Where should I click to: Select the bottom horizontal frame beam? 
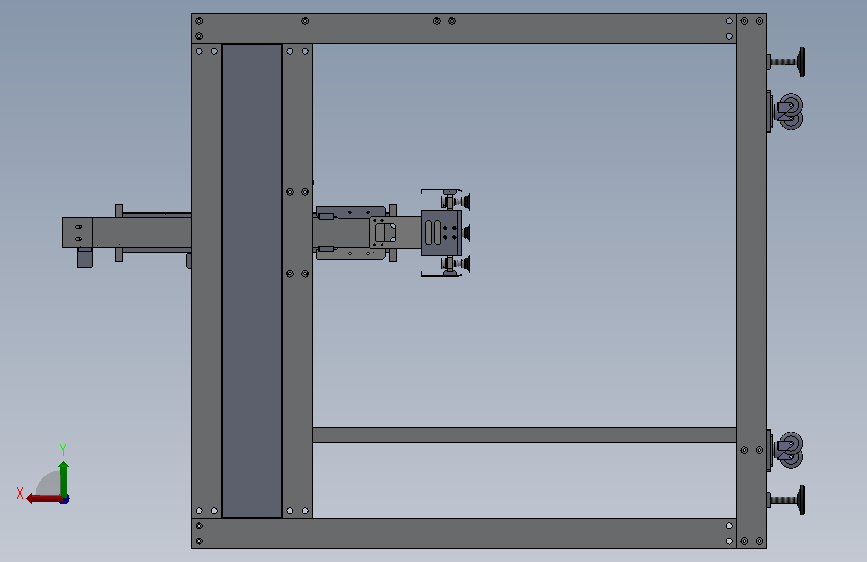(x=463, y=533)
